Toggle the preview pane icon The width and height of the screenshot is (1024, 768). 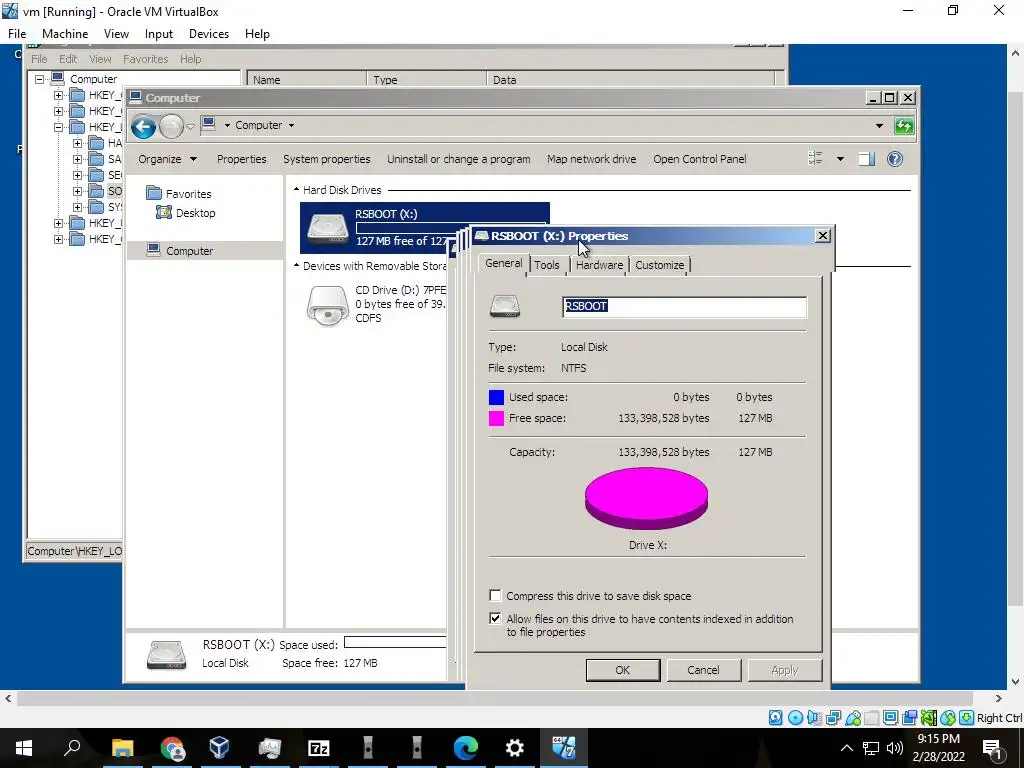tap(867, 159)
